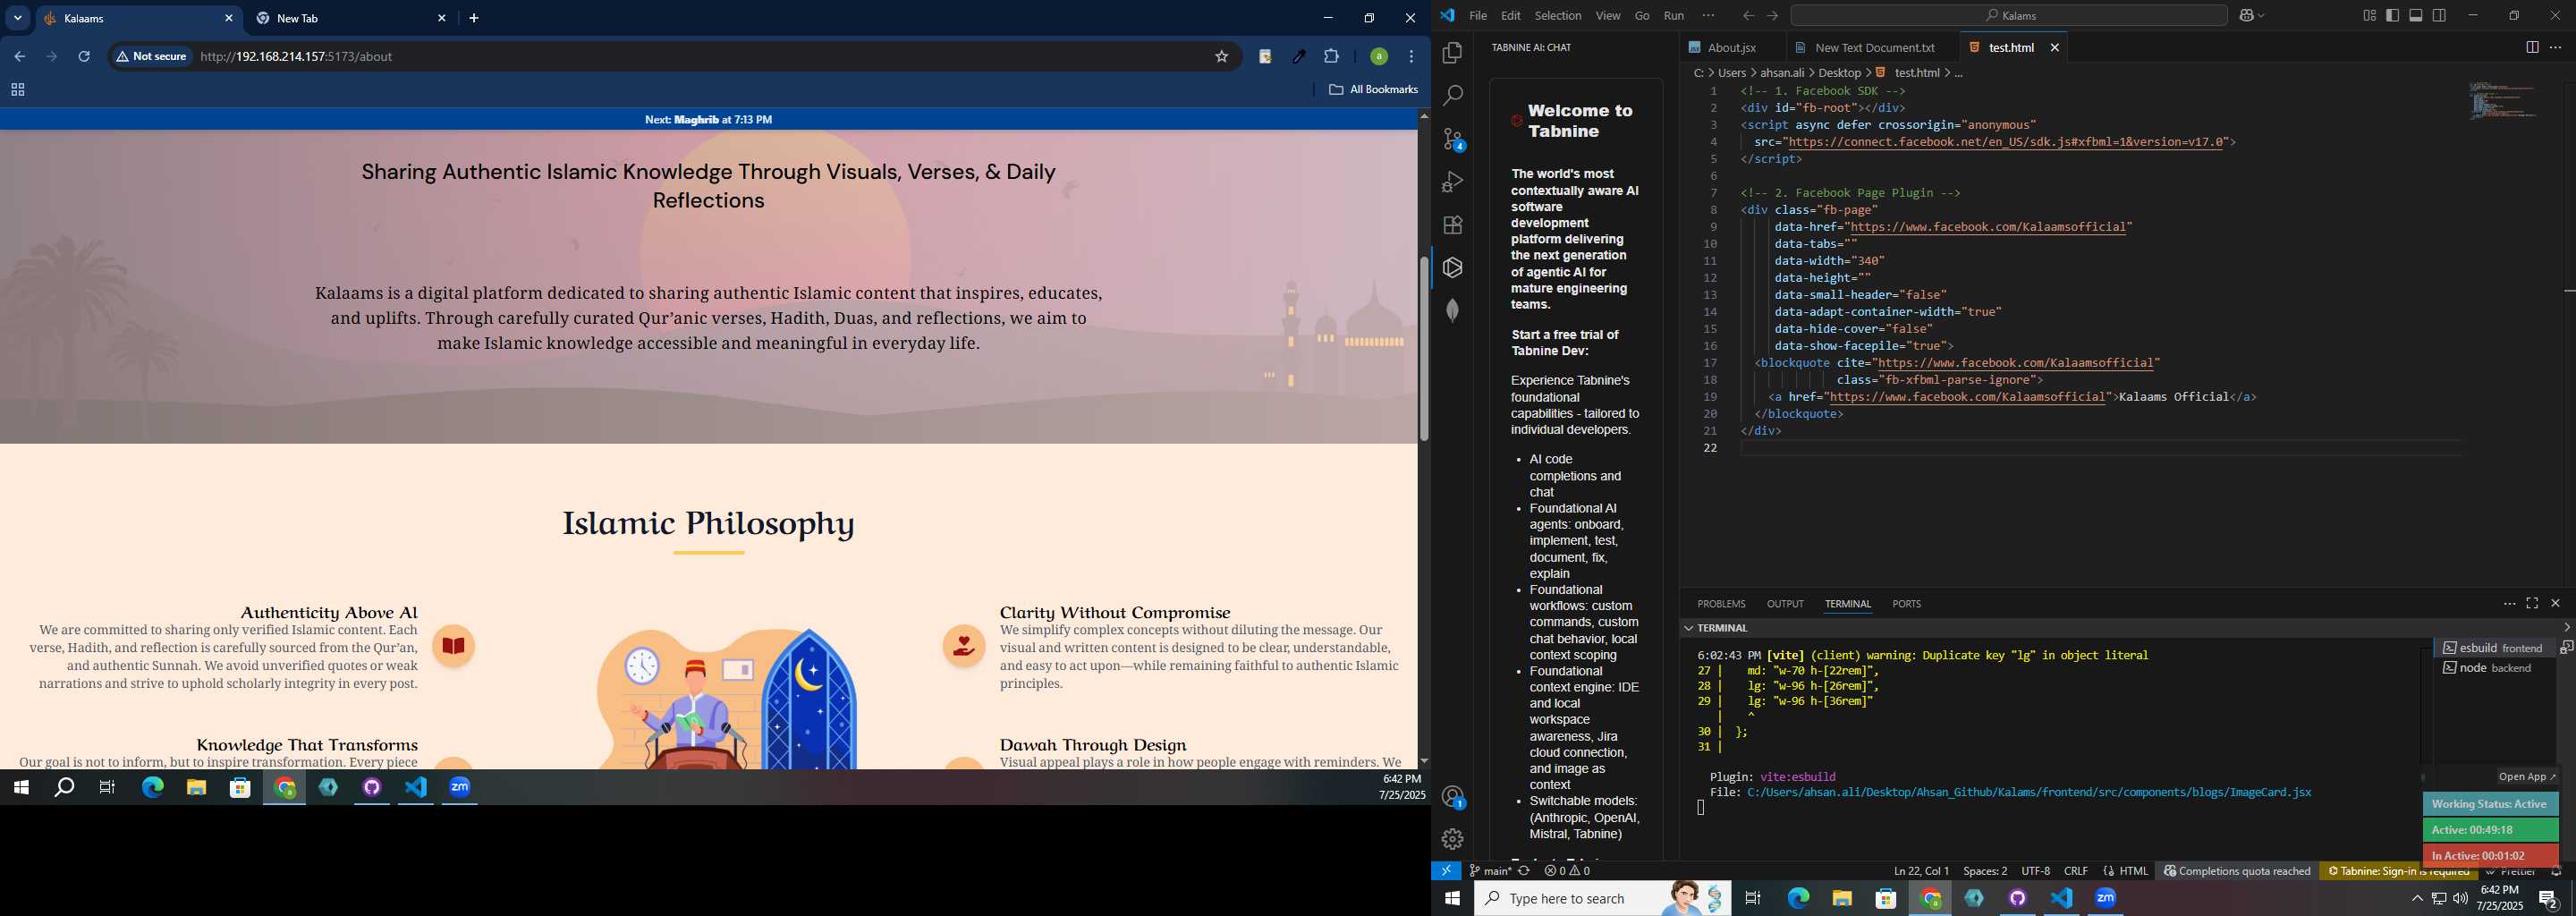This screenshot has width=2576, height=916.
Task: Open the Chrome profile avatar
Action: coord(1378,56)
